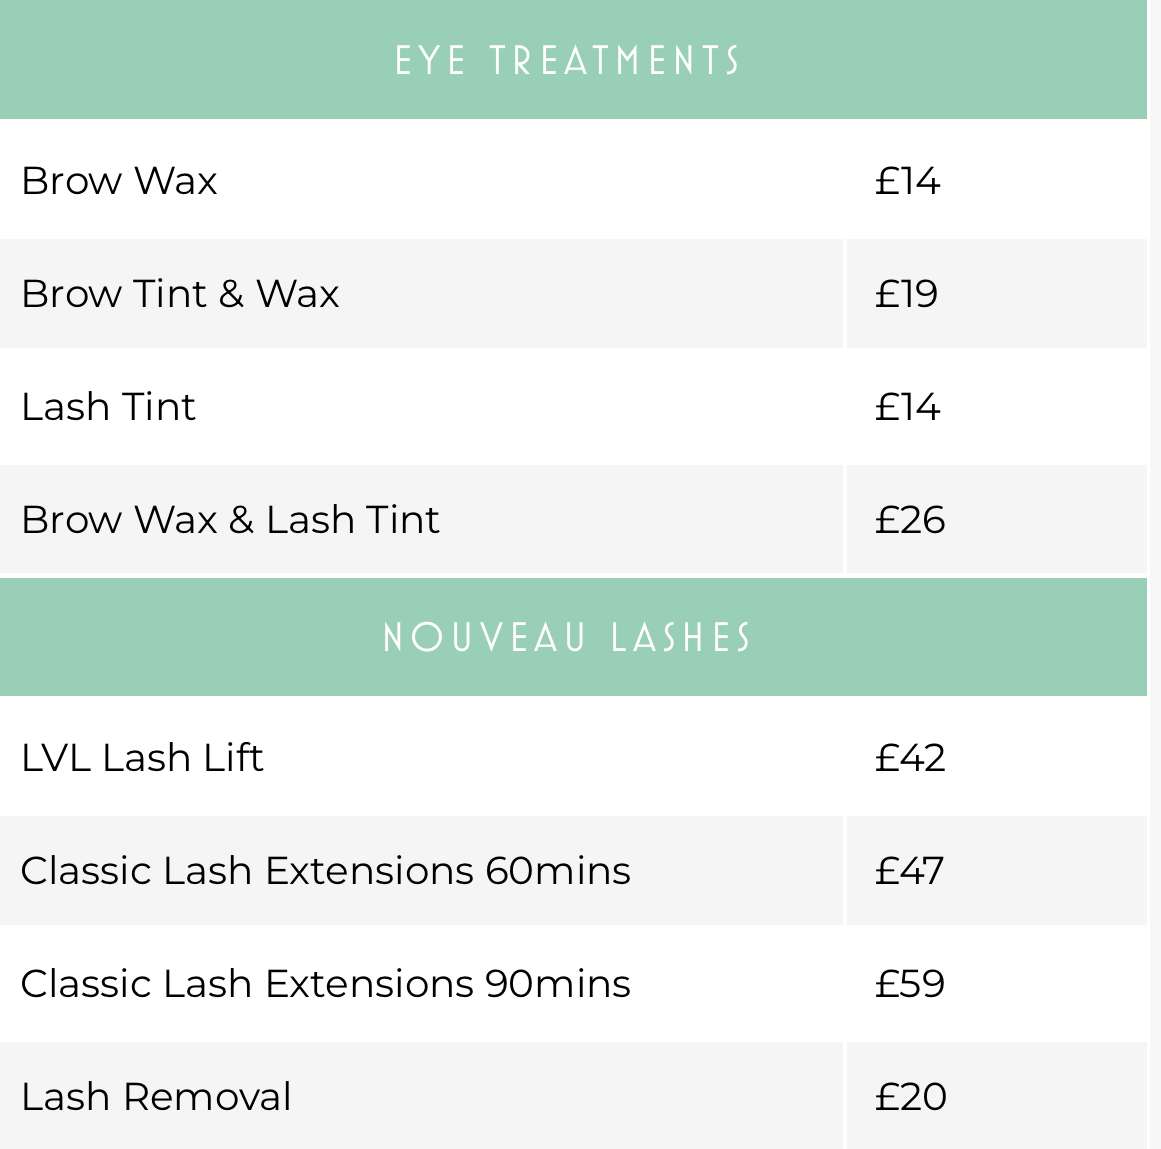
Task: Select the Lash Removal treatment
Action: 156,1096
